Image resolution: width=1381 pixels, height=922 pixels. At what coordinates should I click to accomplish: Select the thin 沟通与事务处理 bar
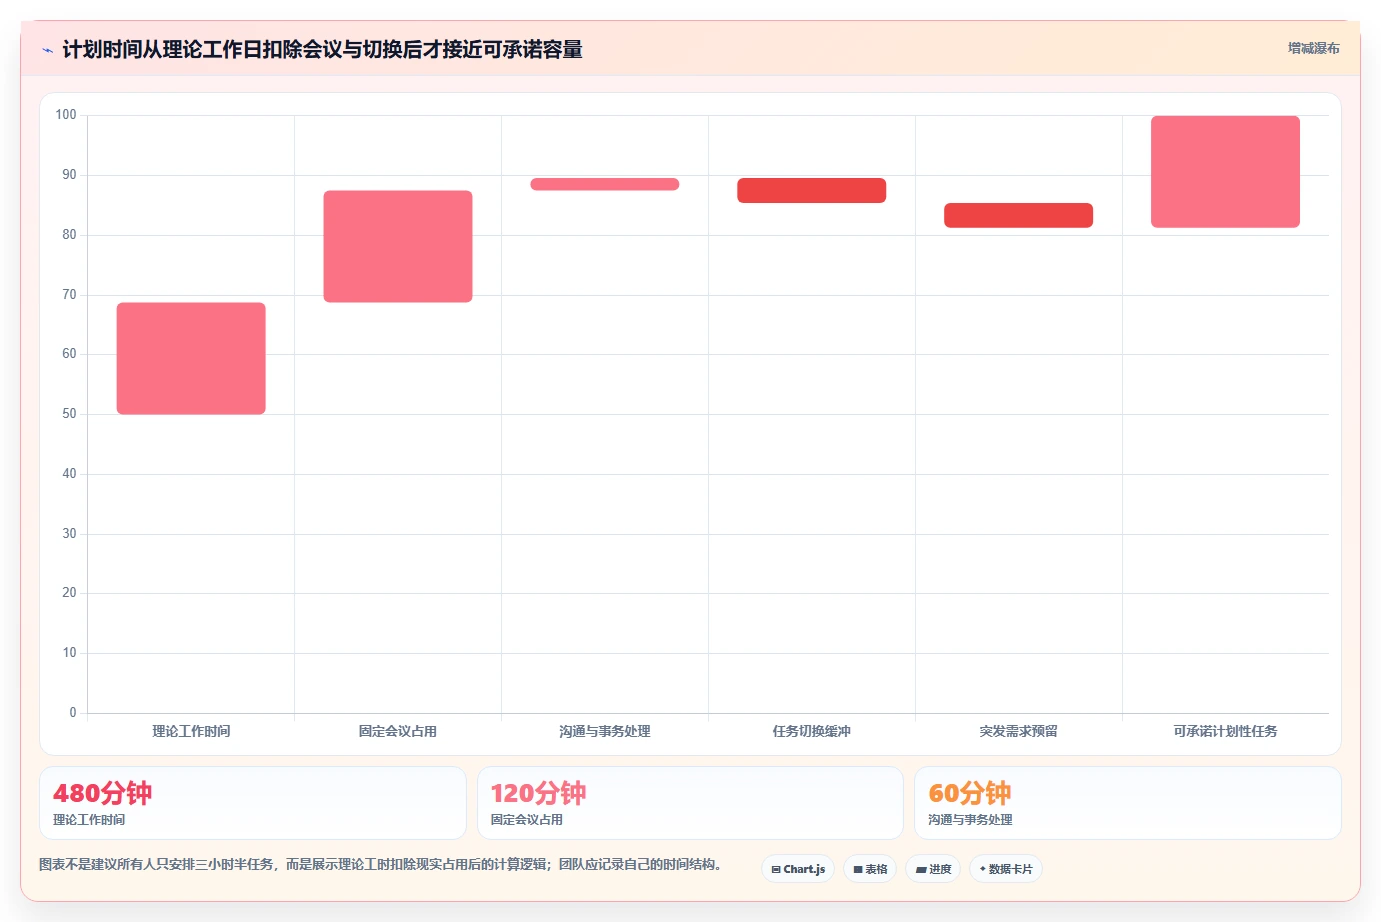[605, 184]
